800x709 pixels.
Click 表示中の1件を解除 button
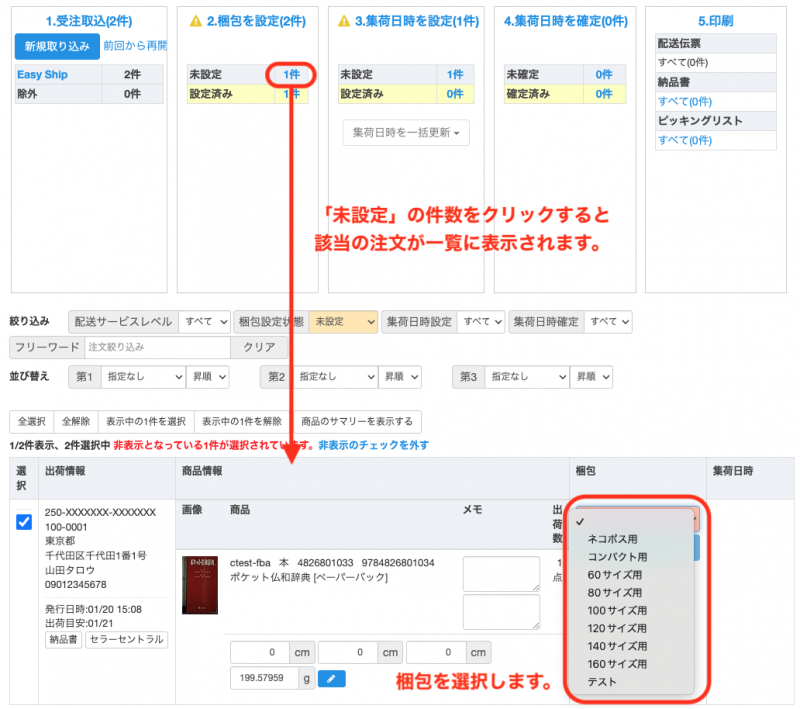pos(242,422)
